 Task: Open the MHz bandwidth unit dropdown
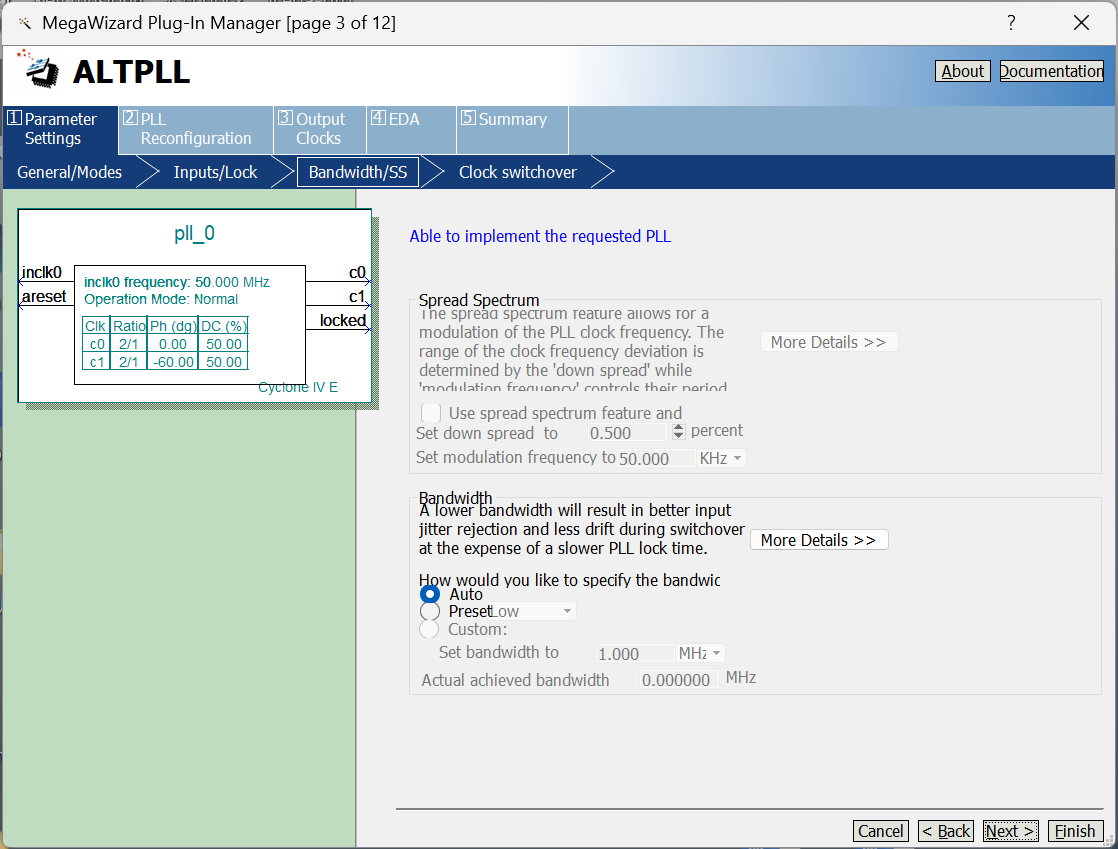700,653
